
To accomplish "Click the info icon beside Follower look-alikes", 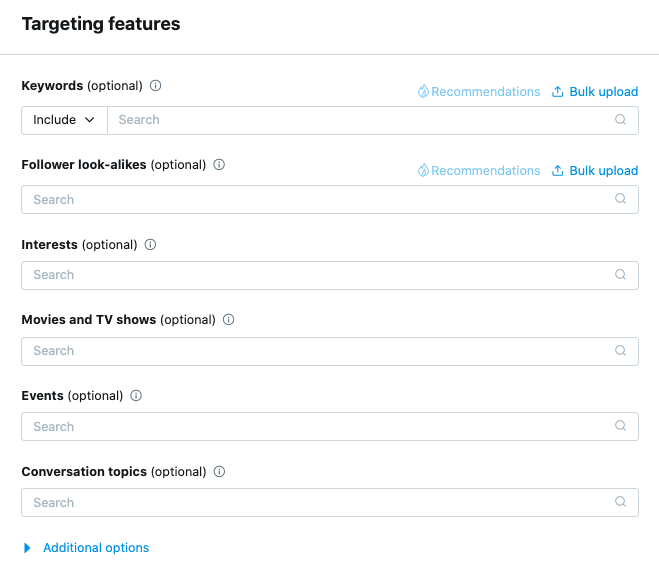I will click(219, 165).
